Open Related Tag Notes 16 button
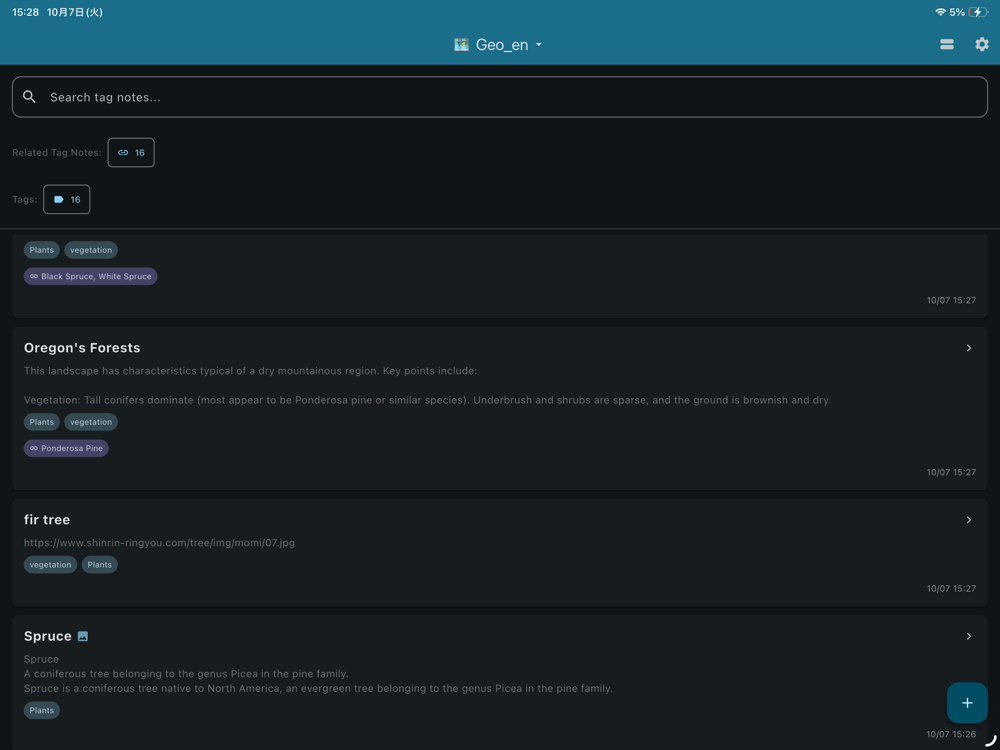1000x750 pixels. tap(131, 152)
